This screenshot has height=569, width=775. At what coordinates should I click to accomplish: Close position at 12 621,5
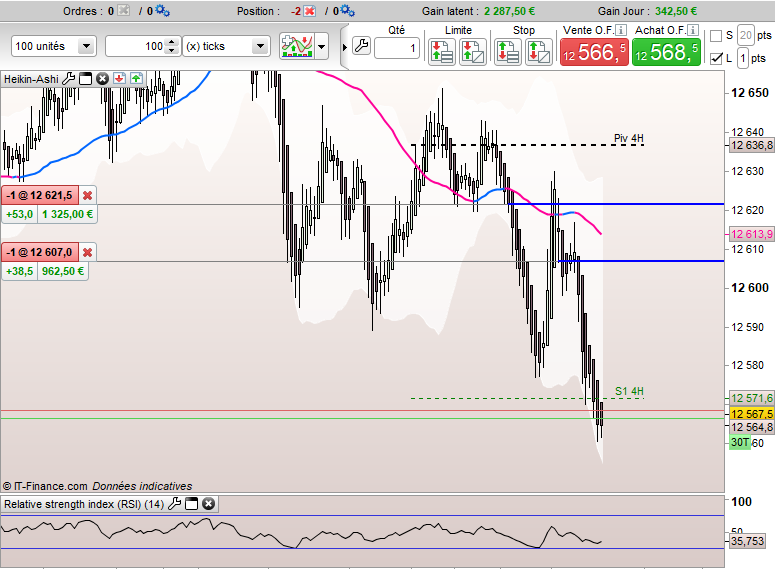click(x=87, y=196)
